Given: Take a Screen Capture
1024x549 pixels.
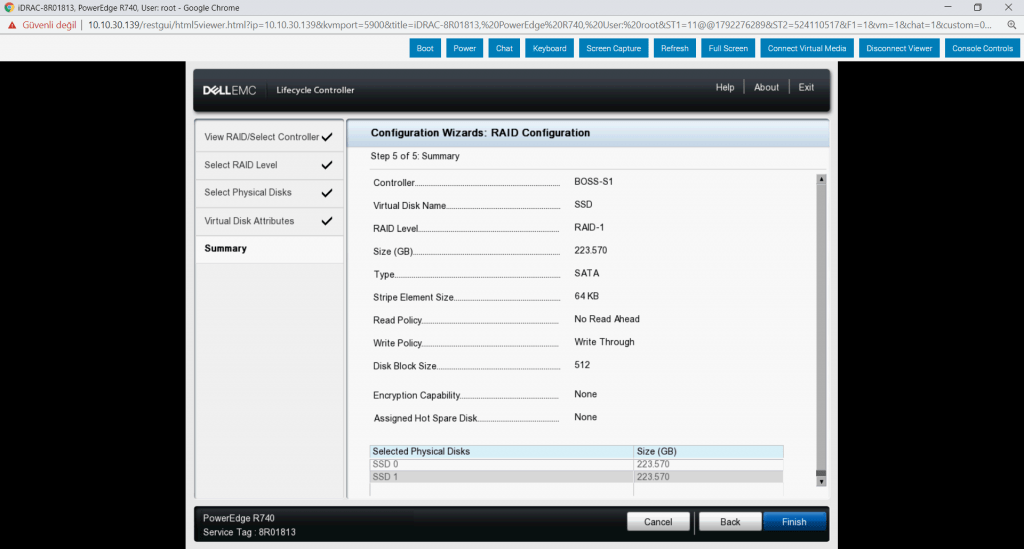Looking at the screenshot, I should [x=613, y=48].
